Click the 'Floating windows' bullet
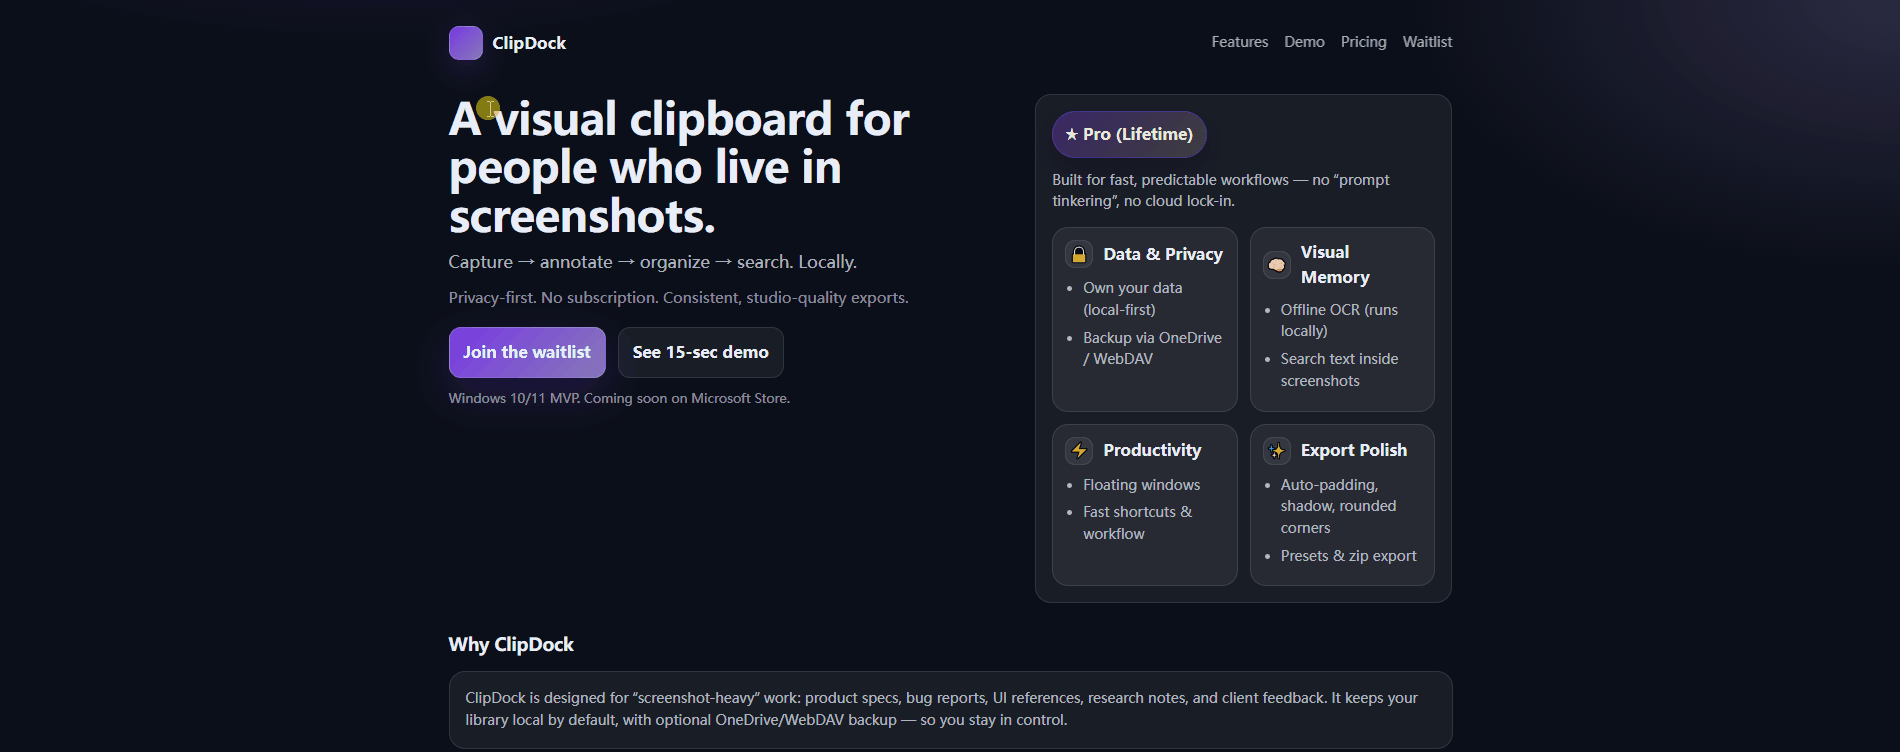Screen dimensions: 1900x752 pos(1142,485)
